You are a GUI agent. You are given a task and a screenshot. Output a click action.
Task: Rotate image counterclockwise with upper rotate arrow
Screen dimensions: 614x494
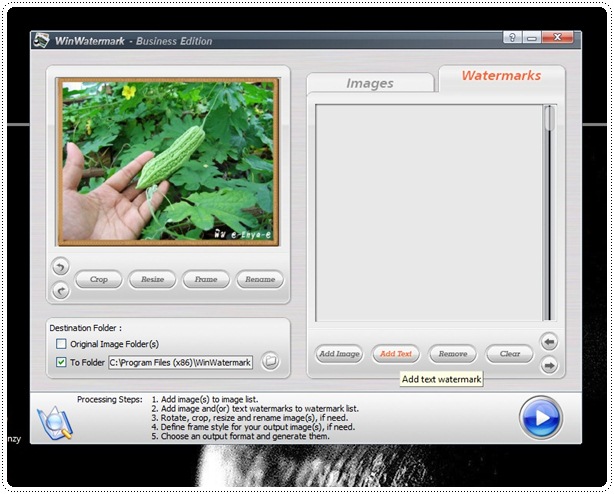[x=60, y=267]
